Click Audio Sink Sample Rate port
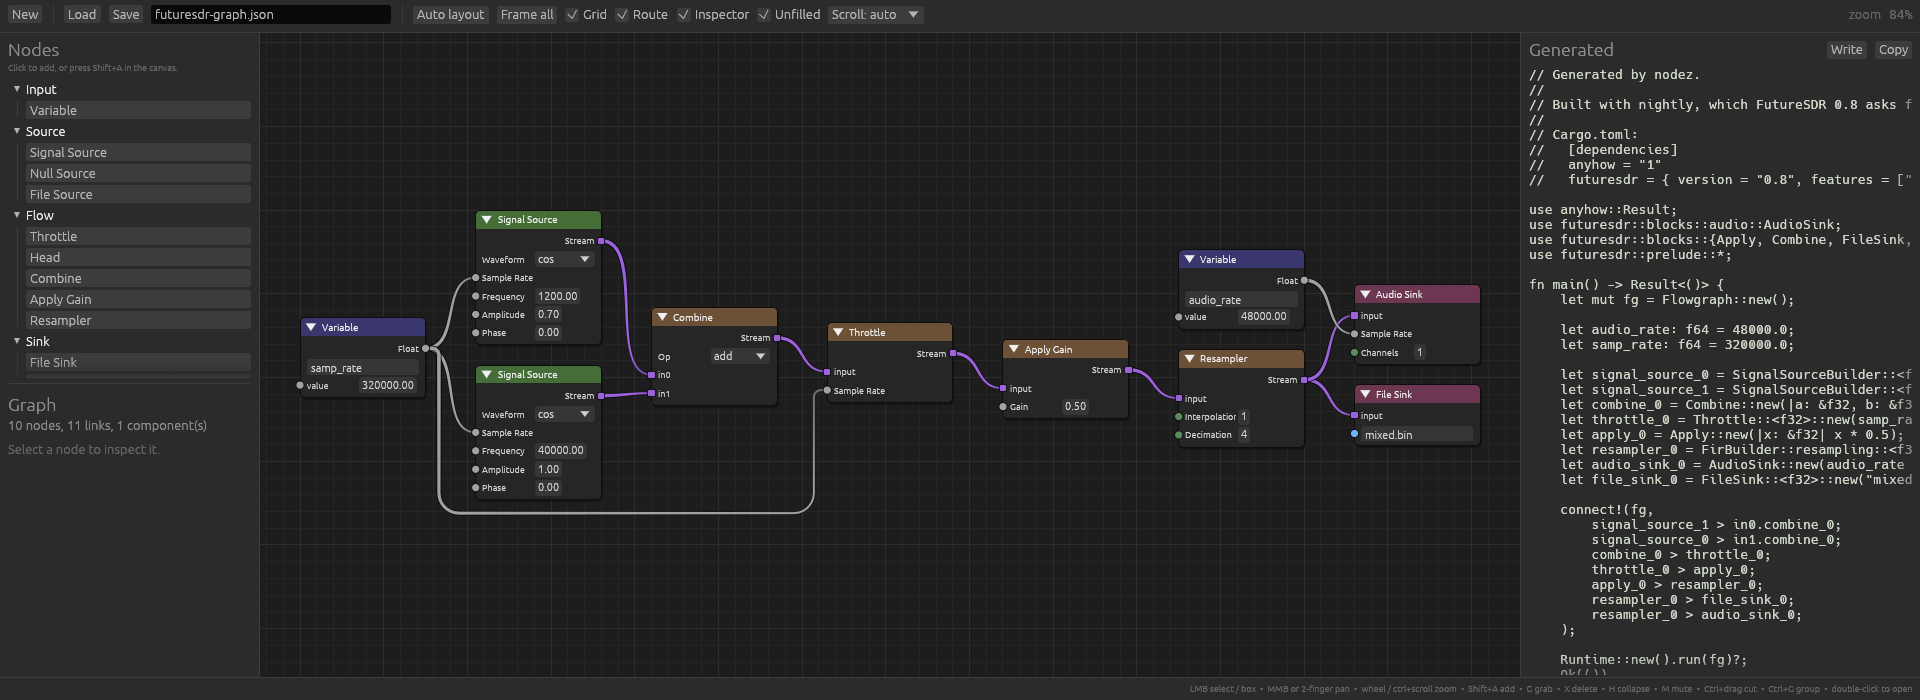This screenshot has height=700, width=1920. click(1354, 334)
